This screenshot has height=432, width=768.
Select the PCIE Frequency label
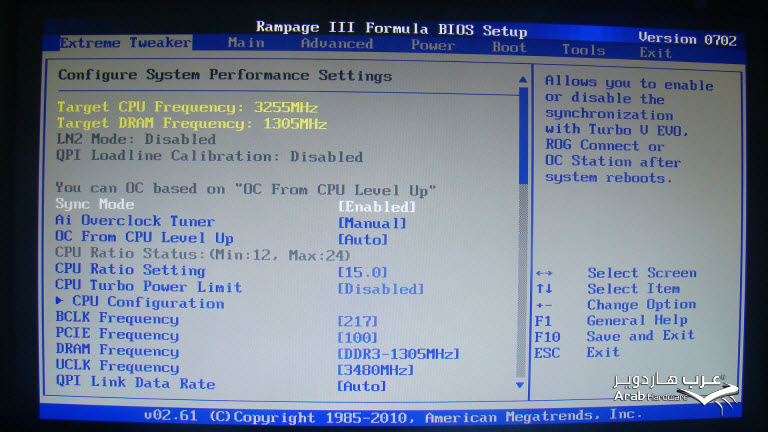(118, 334)
